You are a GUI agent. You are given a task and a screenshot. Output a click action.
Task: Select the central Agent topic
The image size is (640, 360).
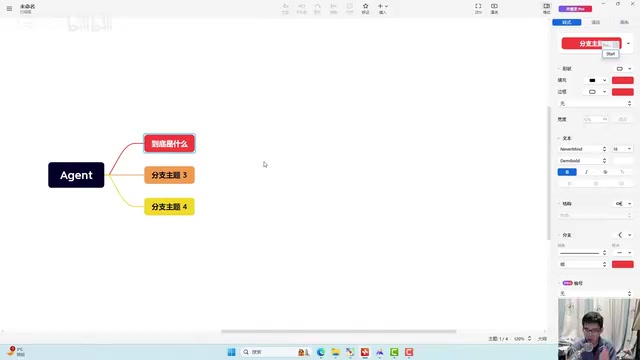[76, 175]
